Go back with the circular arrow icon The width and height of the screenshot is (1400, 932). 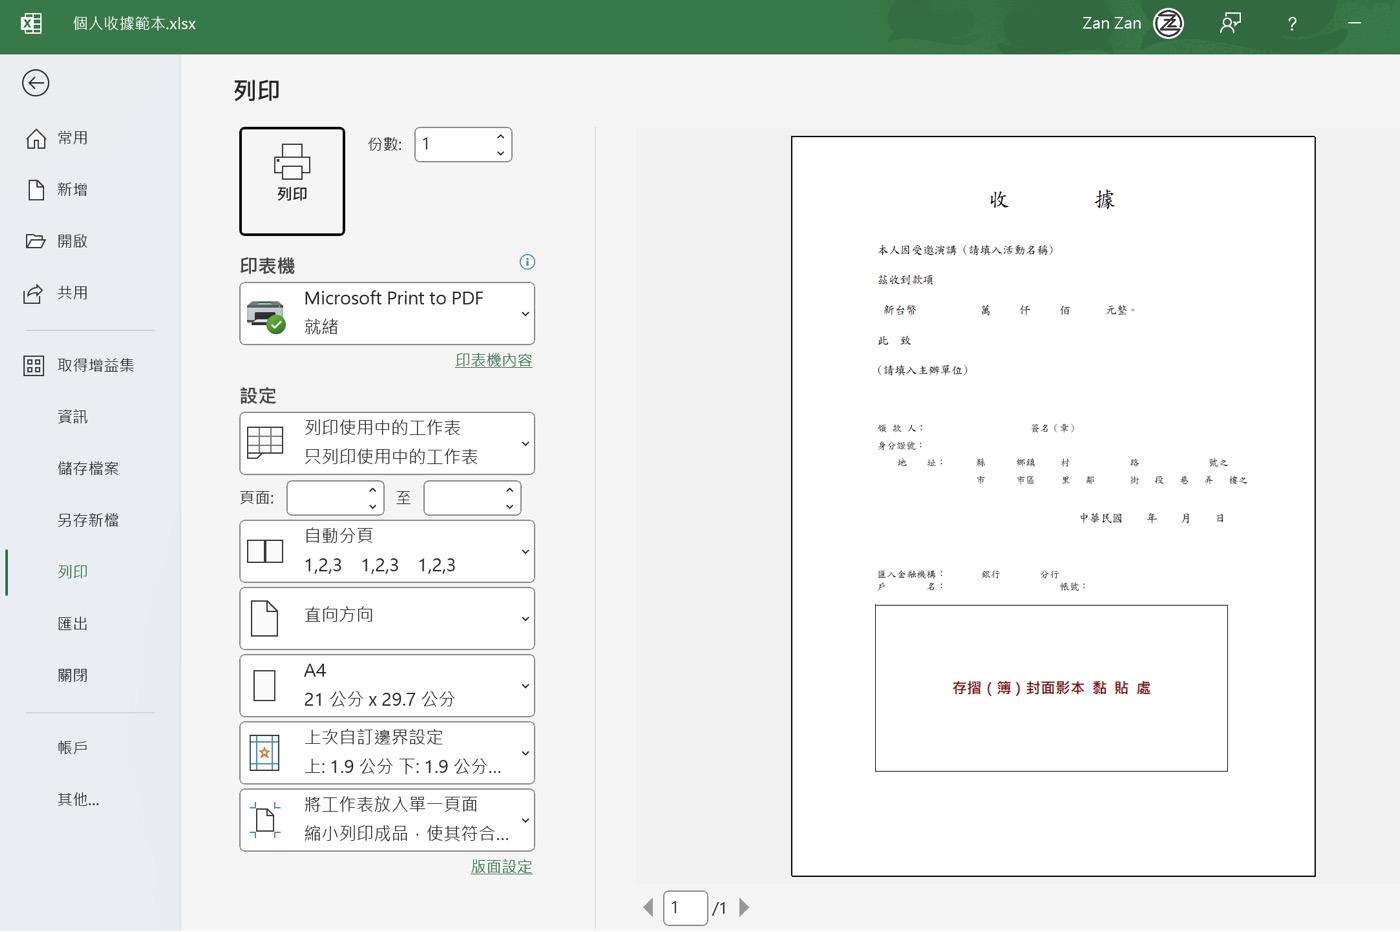[x=36, y=83]
